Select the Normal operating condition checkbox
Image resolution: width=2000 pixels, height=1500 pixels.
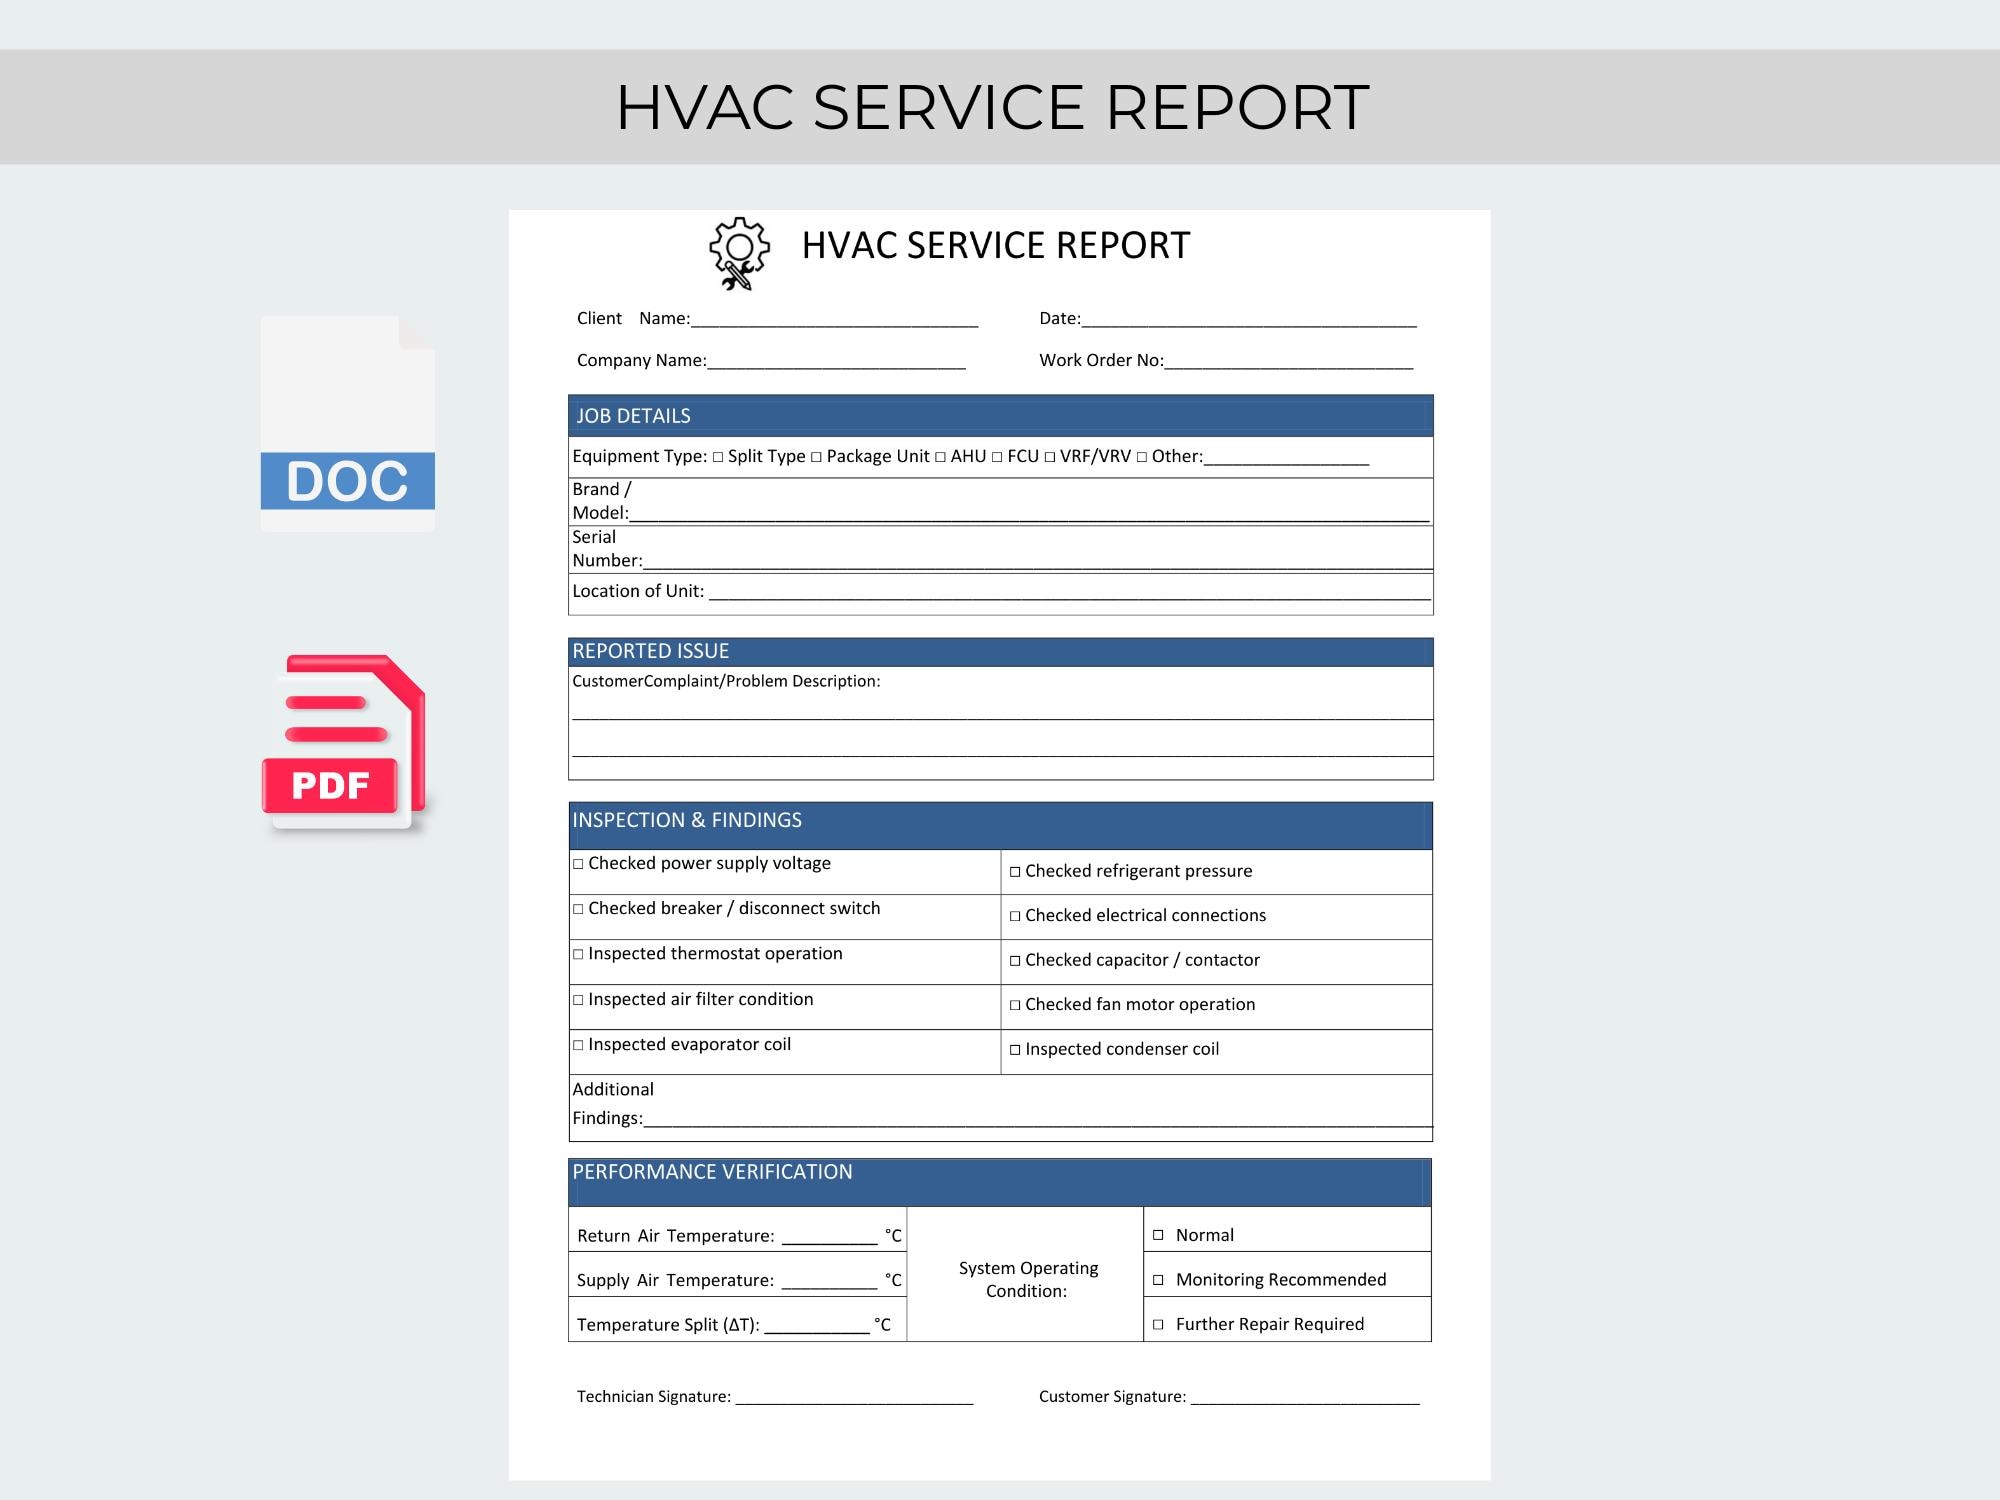[x=1158, y=1235]
